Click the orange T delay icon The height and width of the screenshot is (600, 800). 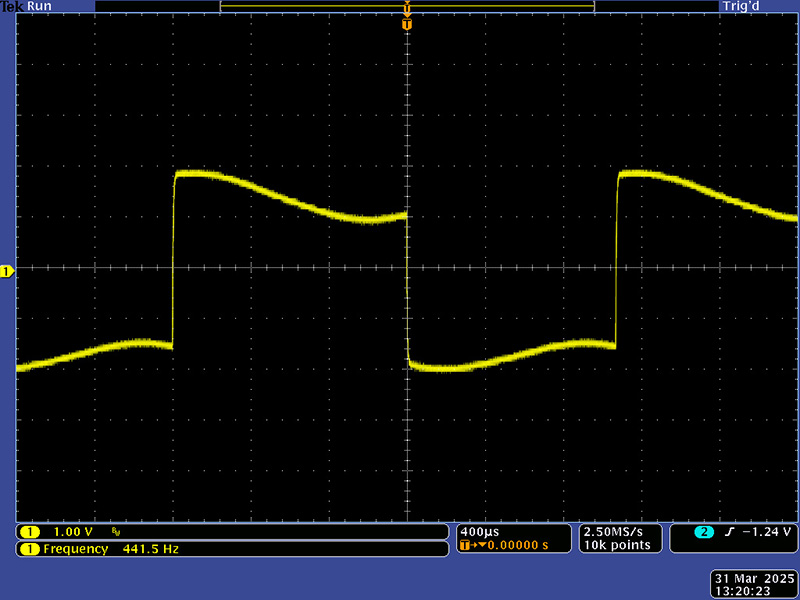point(467,545)
